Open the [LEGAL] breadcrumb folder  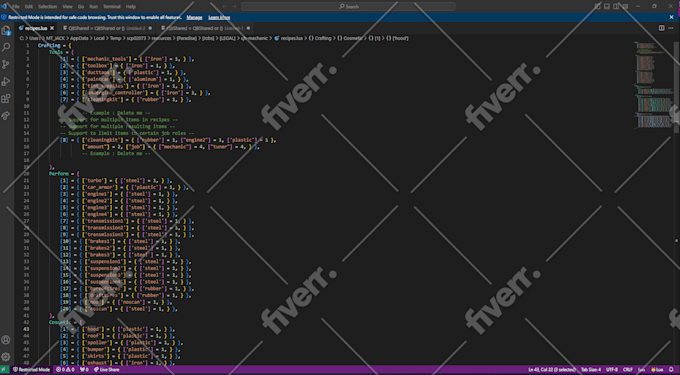point(228,38)
